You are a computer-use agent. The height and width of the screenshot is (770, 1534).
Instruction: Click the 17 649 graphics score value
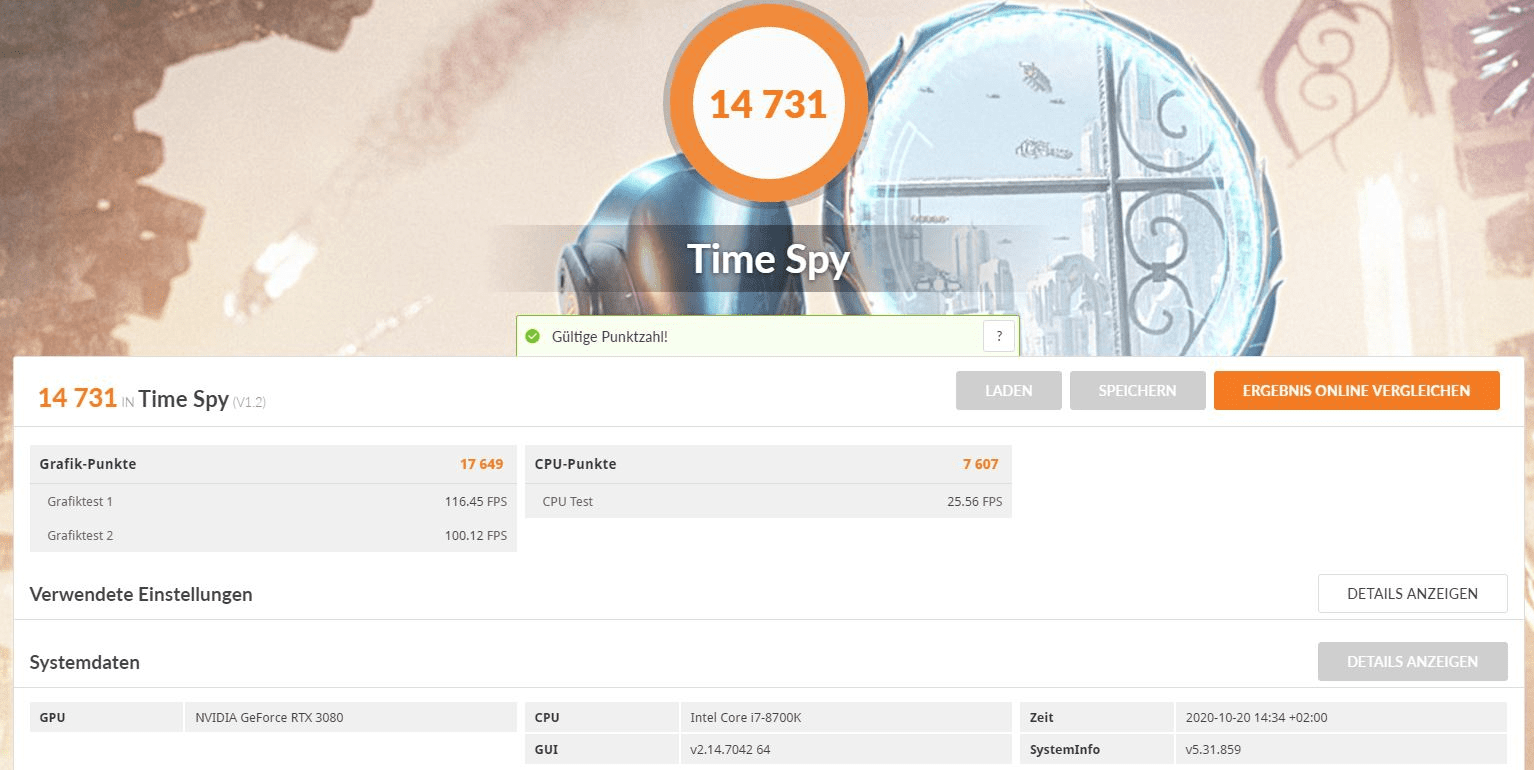click(x=481, y=464)
